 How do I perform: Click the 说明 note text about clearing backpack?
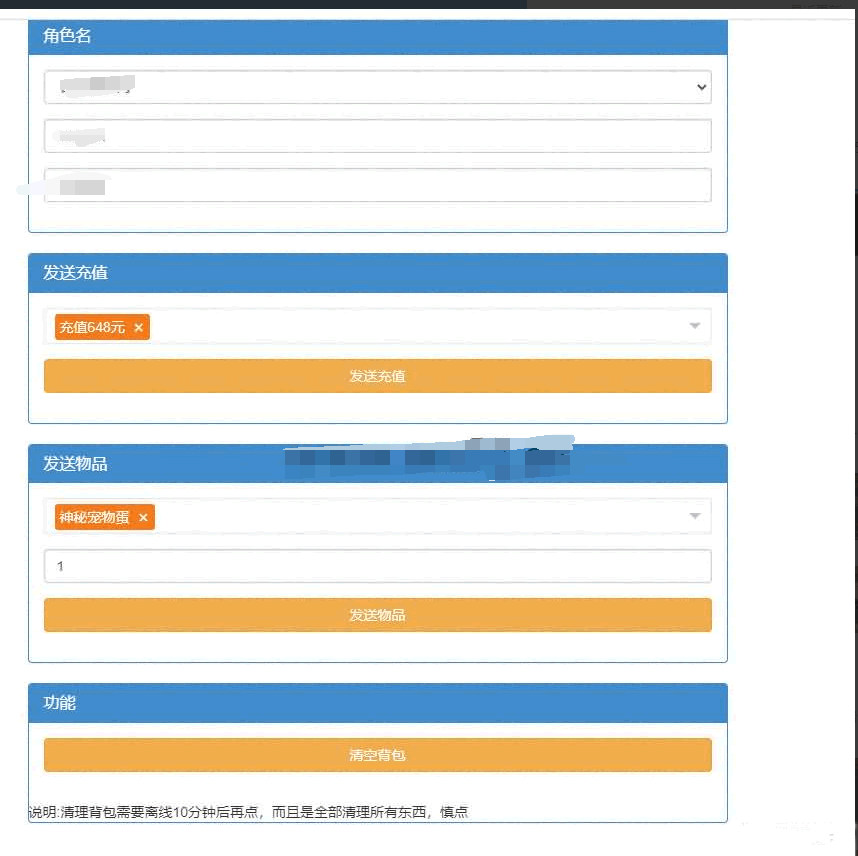(248, 812)
